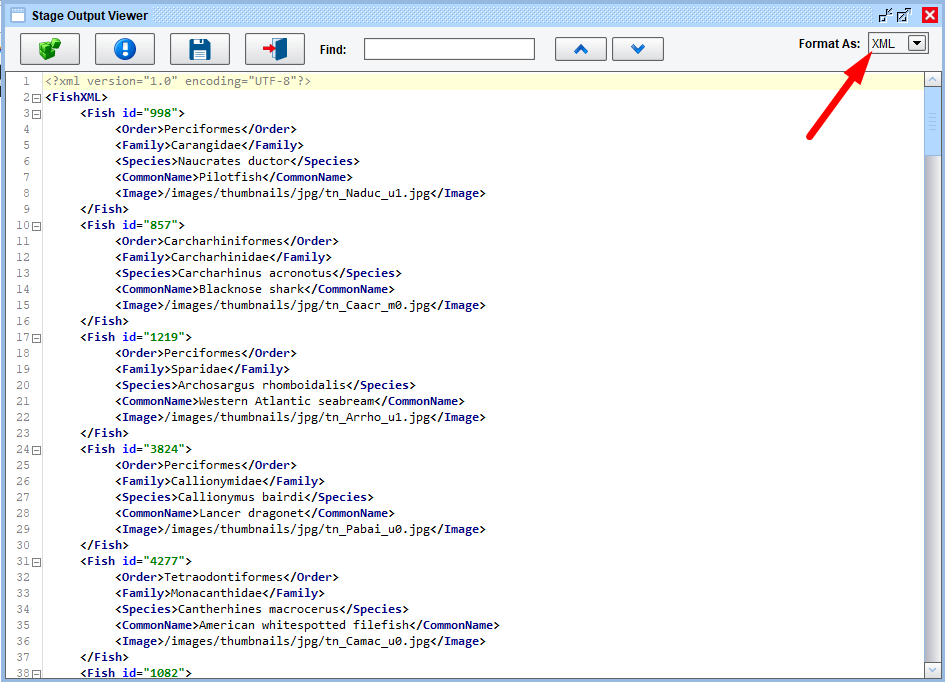This screenshot has height=682, width=945.
Task: Click the Cantherhines macrocerus Species line
Action: pyautogui.click(x=262, y=609)
